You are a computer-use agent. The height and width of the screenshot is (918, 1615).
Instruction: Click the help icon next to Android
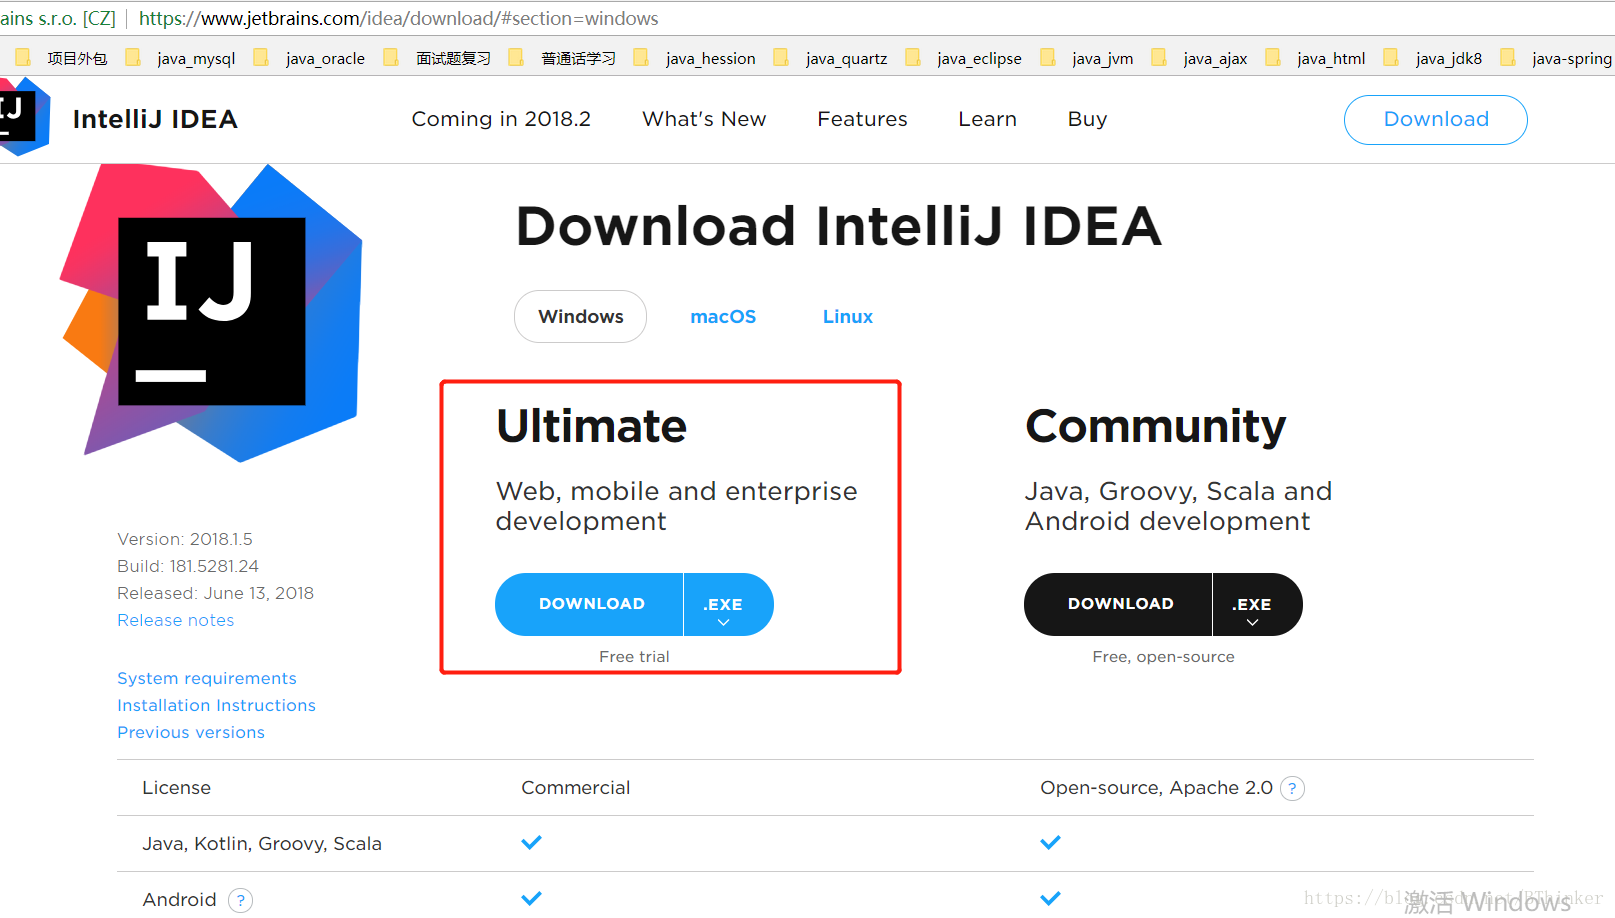tap(240, 901)
